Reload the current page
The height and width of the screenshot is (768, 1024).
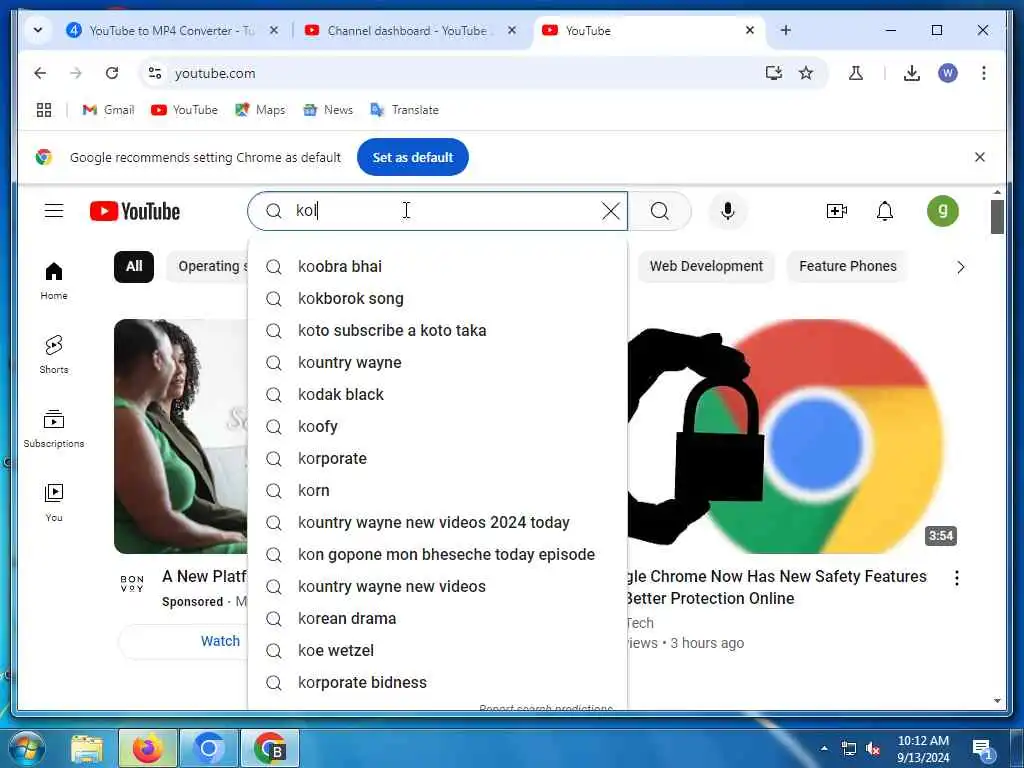pos(112,73)
